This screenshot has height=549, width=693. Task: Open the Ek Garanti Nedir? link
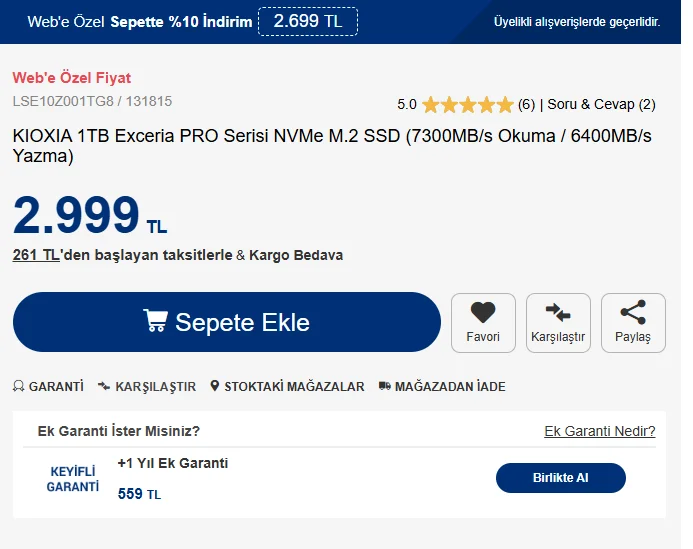(x=599, y=431)
